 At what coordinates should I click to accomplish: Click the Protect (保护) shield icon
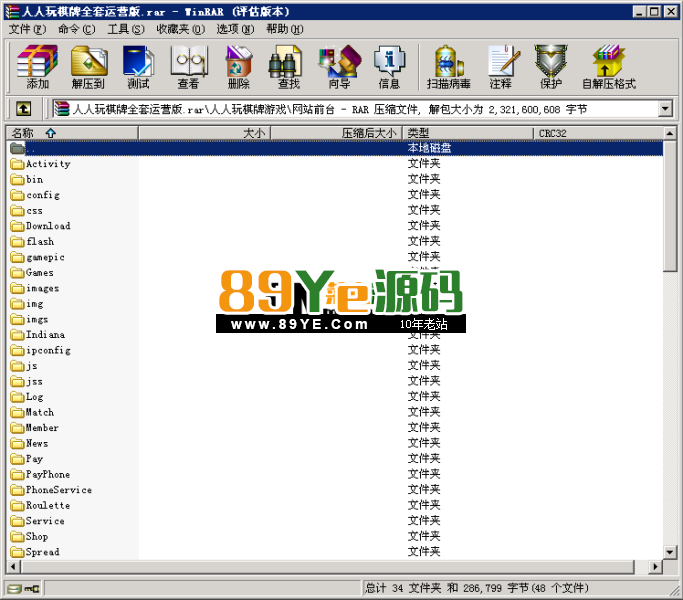click(x=551, y=67)
